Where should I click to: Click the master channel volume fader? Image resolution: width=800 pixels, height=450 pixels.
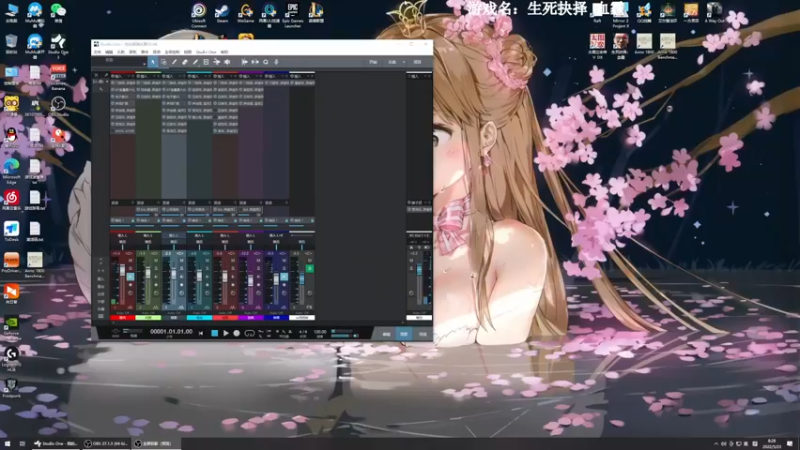(x=419, y=270)
